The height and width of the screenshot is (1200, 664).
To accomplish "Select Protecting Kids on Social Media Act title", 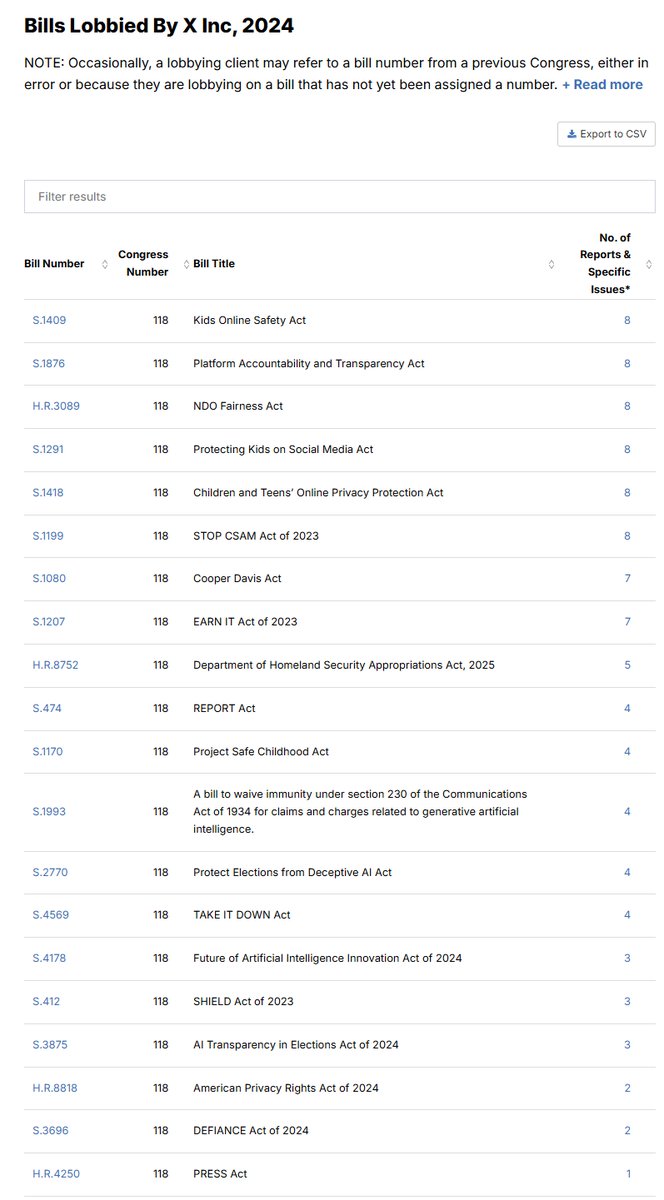I will click(283, 450).
